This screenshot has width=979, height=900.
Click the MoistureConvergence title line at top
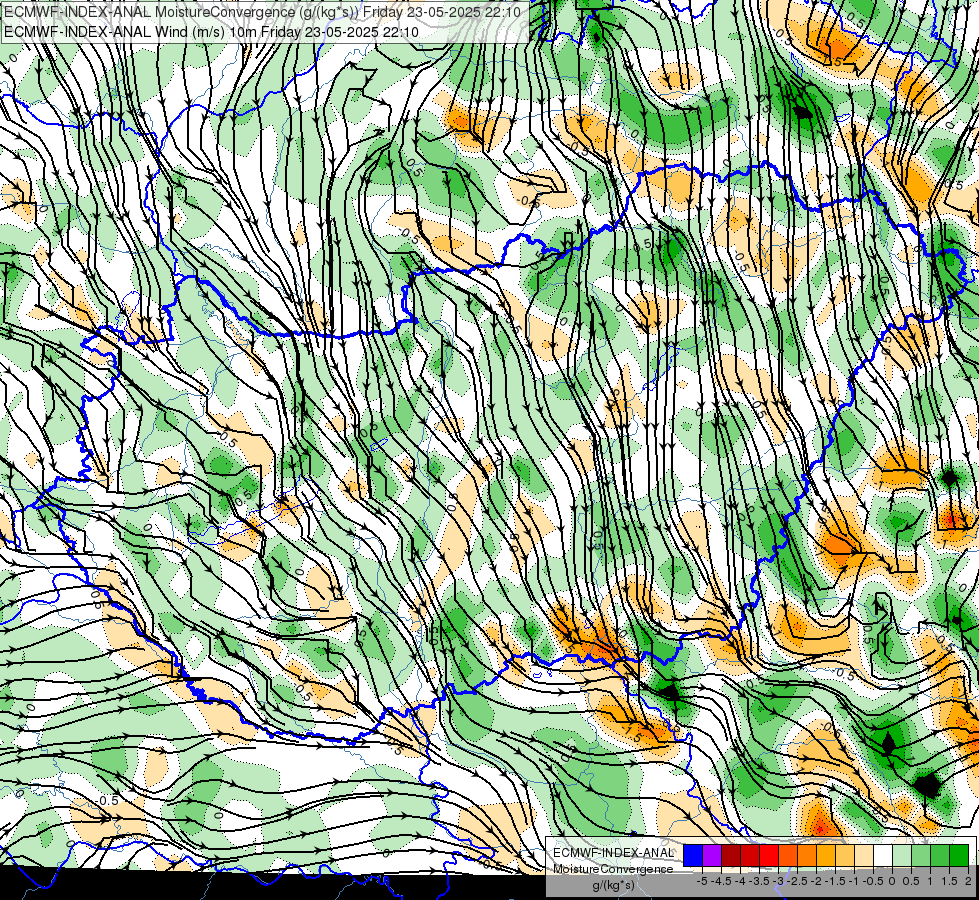pos(262,11)
